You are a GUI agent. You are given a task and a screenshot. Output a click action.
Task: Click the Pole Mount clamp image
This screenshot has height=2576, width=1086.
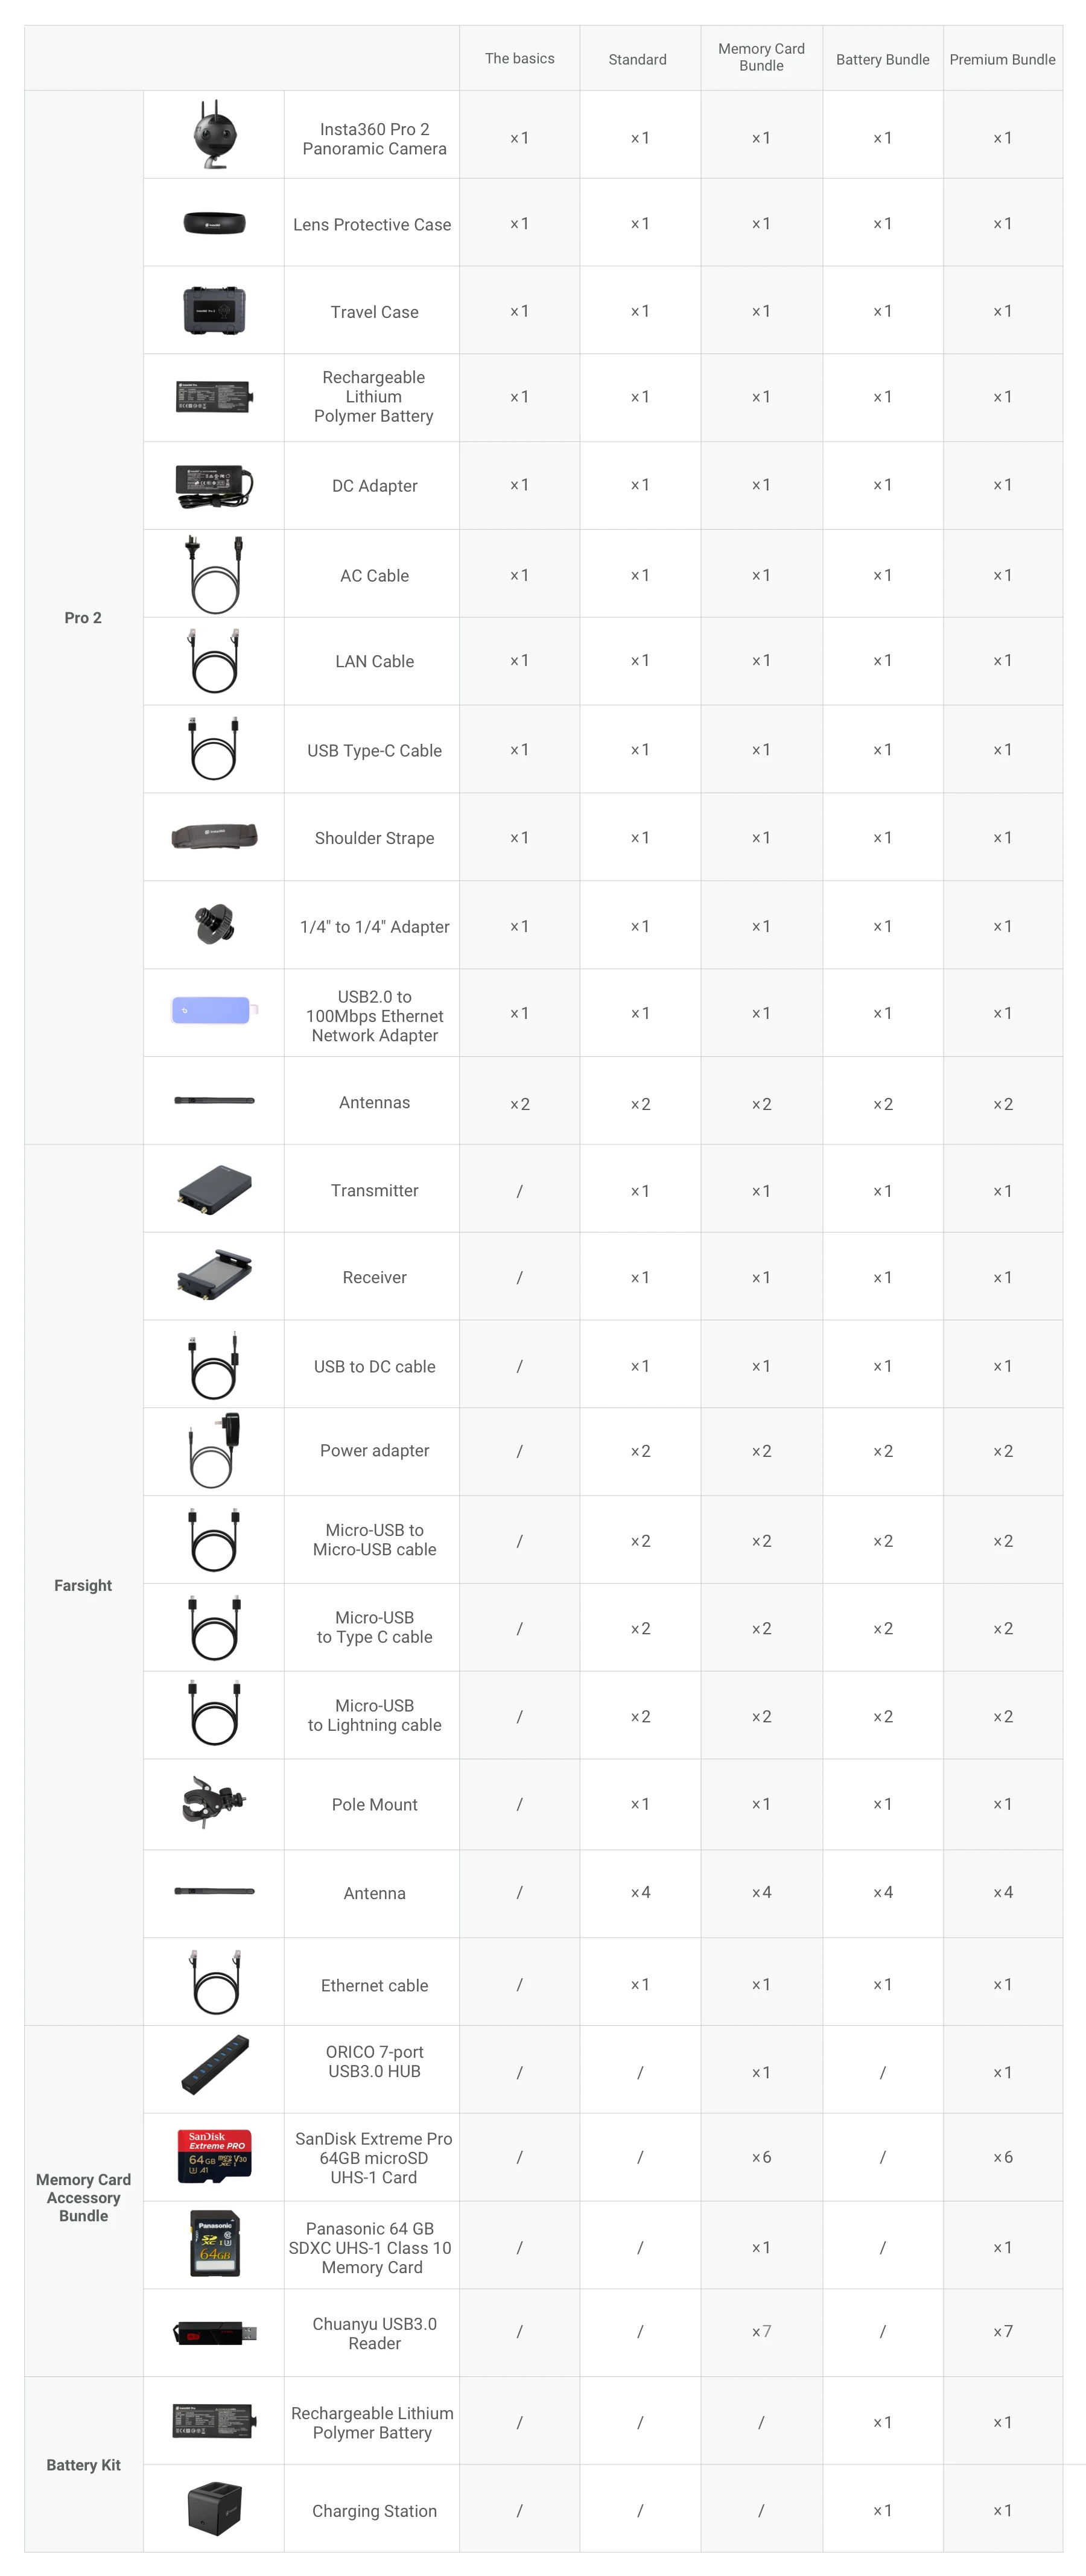pos(214,1802)
